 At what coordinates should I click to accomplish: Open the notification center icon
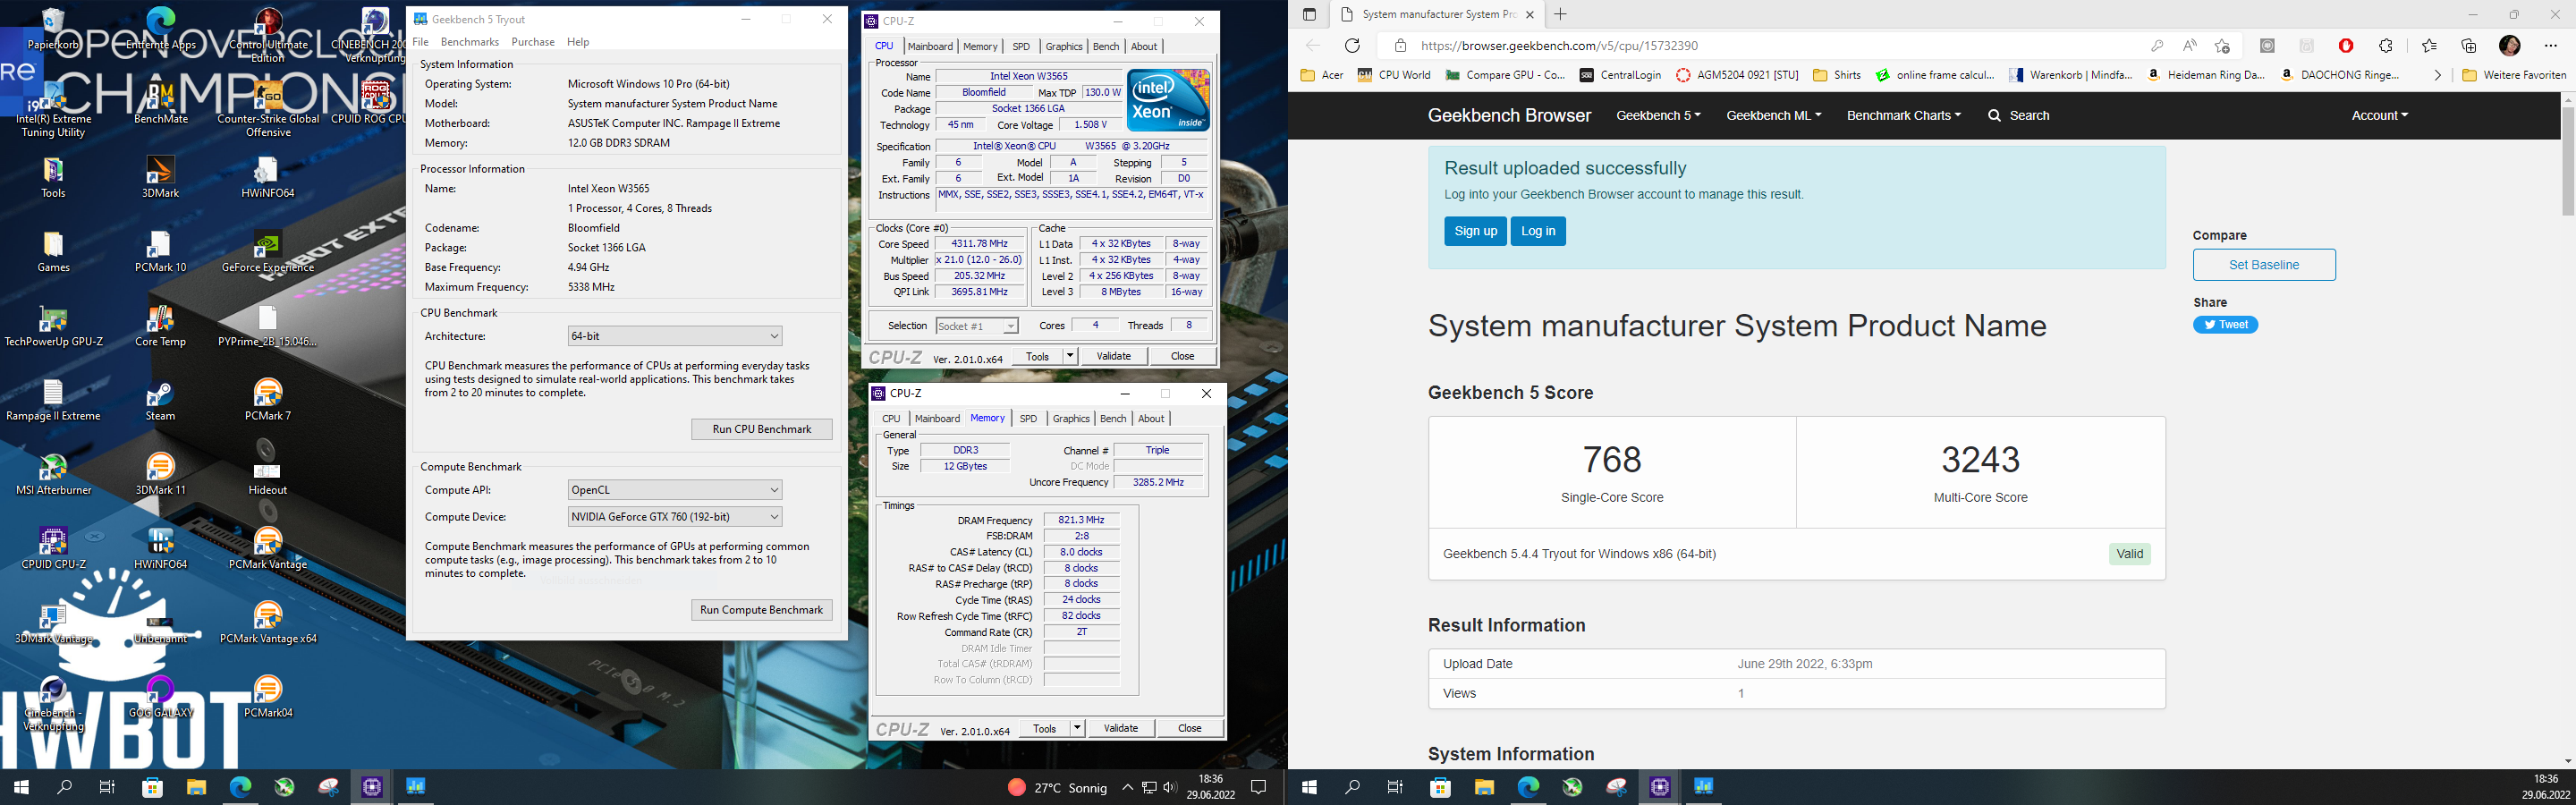(1259, 787)
